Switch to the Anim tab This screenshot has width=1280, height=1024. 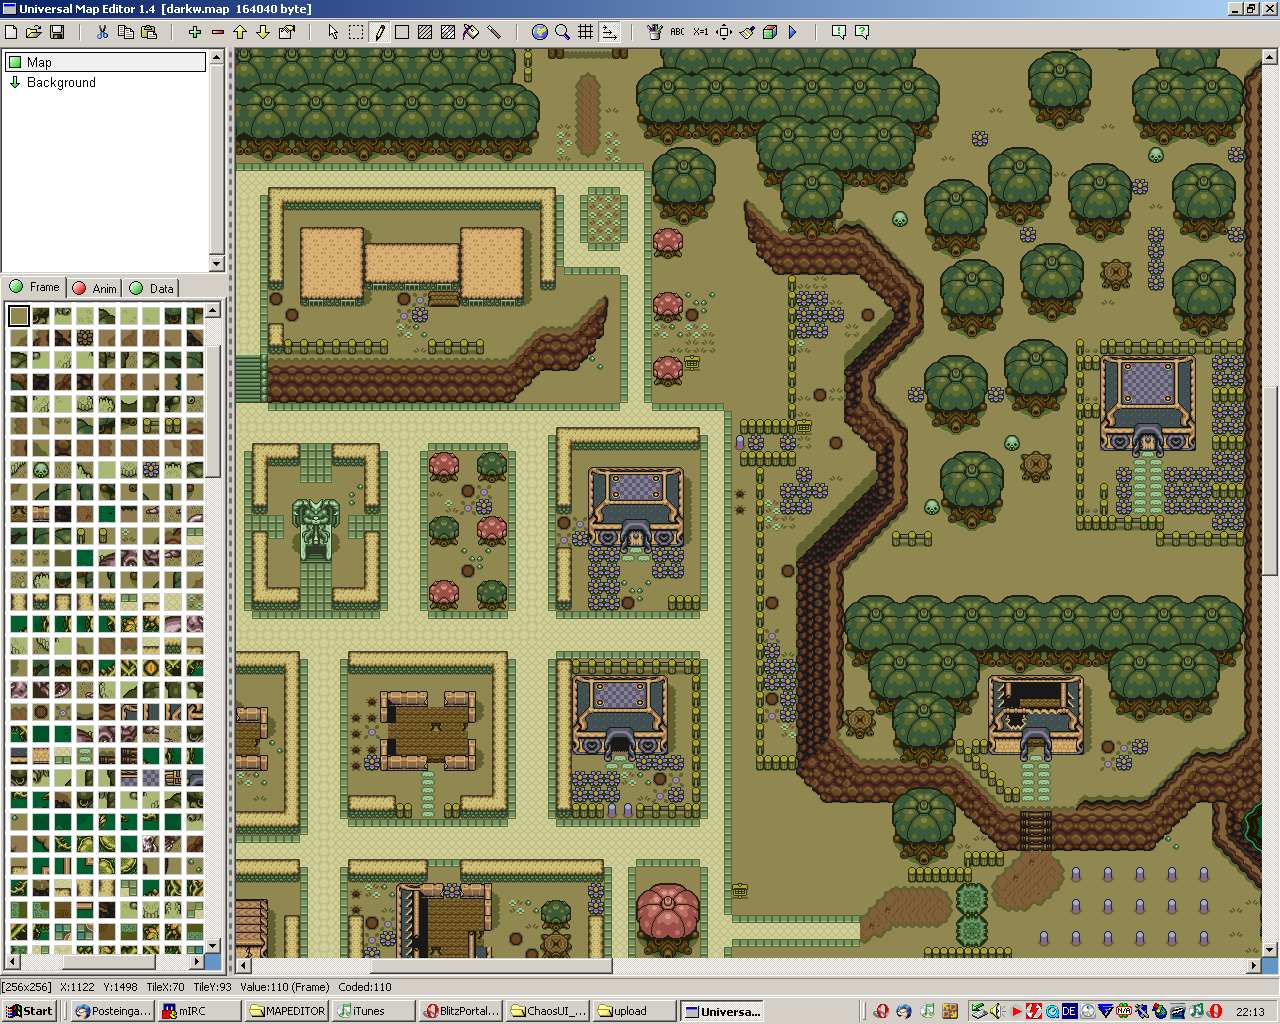point(95,288)
